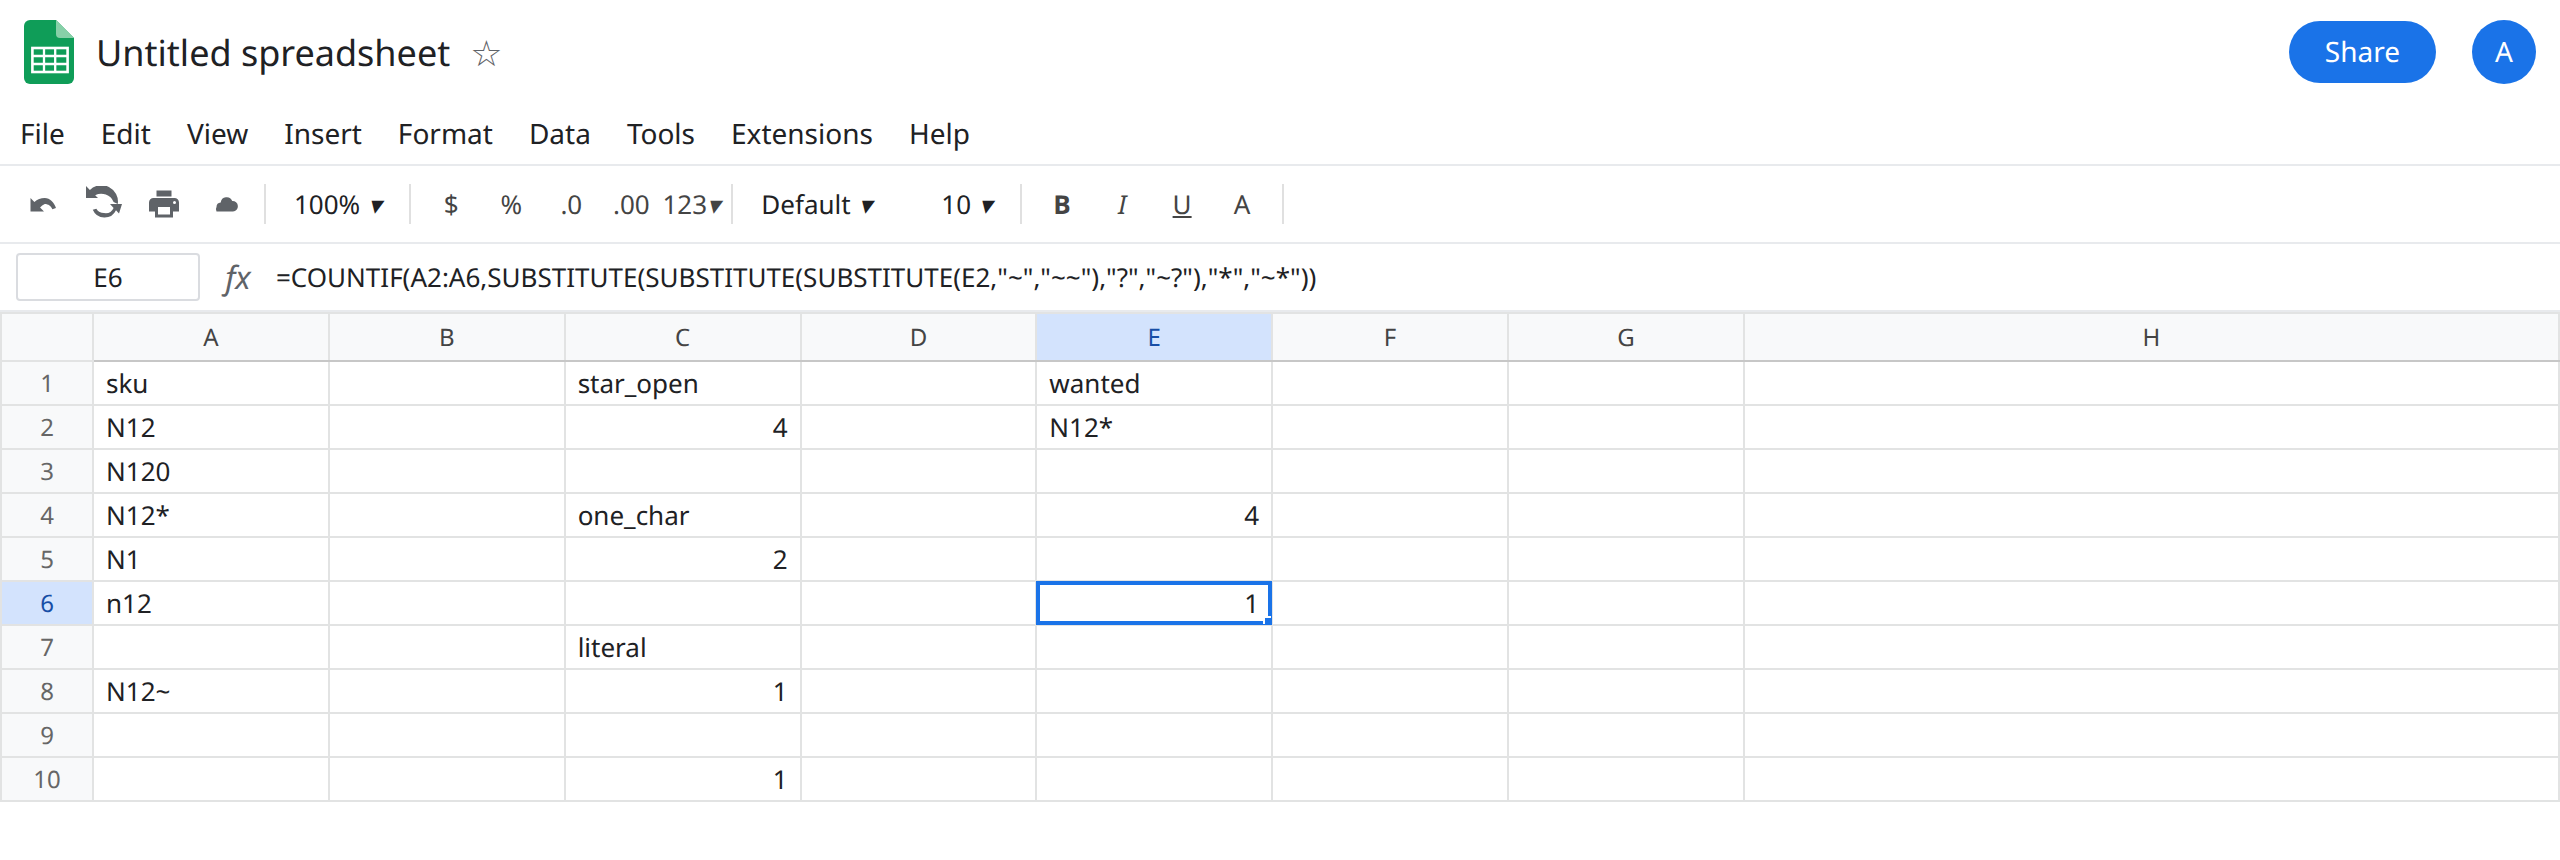
Task: Select column E header
Action: click(1154, 338)
